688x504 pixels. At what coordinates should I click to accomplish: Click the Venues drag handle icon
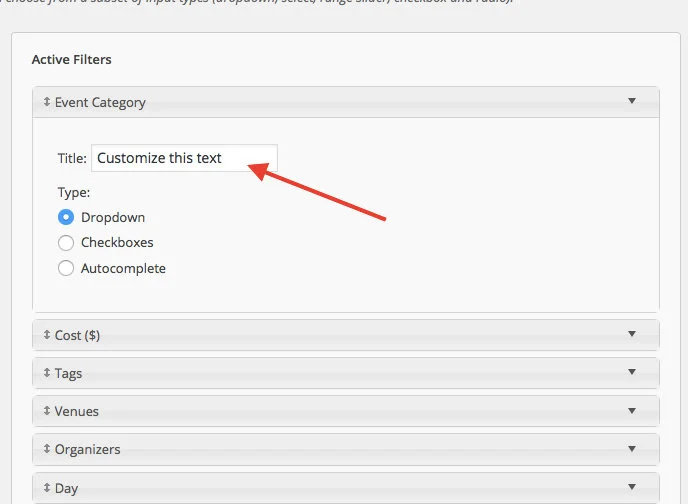click(x=46, y=411)
